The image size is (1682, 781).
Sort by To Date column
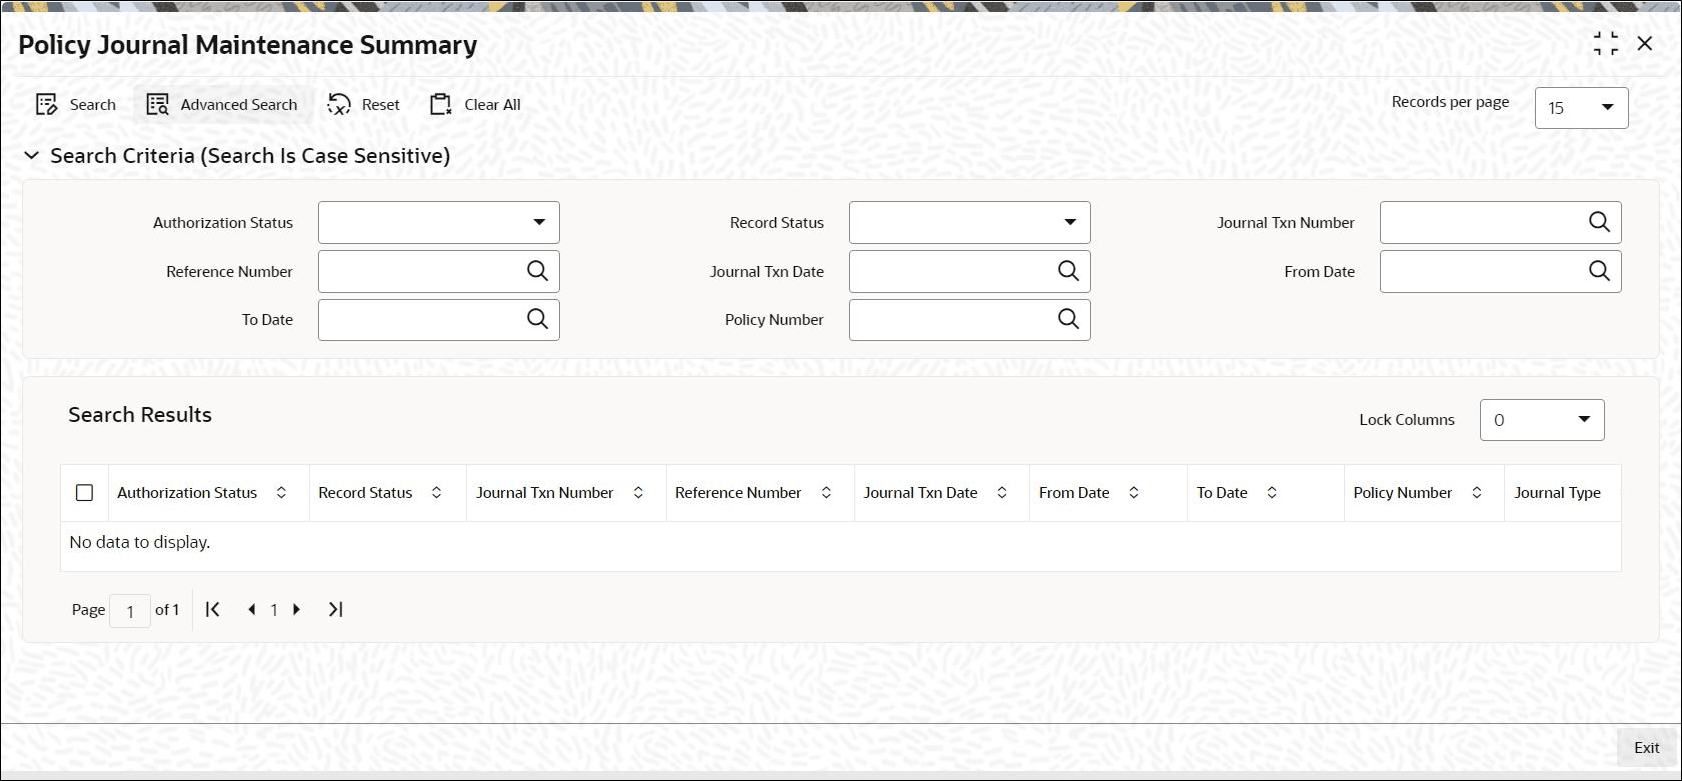pyautogui.click(x=1272, y=493)
